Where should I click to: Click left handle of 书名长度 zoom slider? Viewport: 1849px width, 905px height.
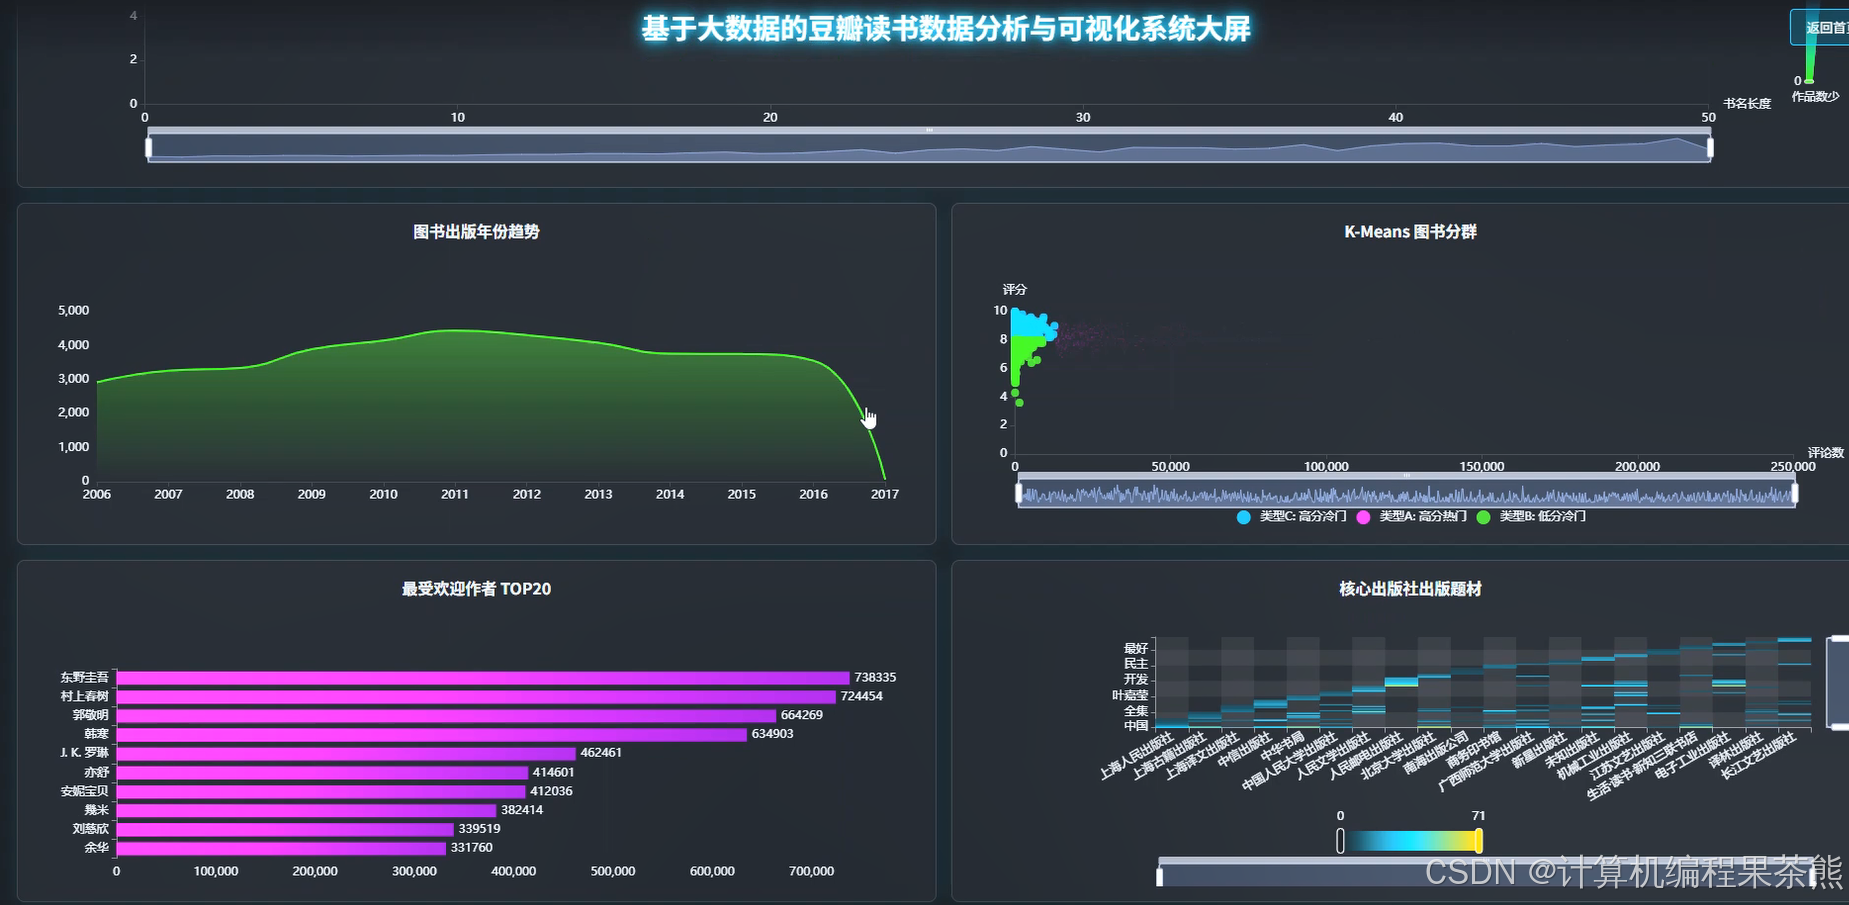click(149, 147)
